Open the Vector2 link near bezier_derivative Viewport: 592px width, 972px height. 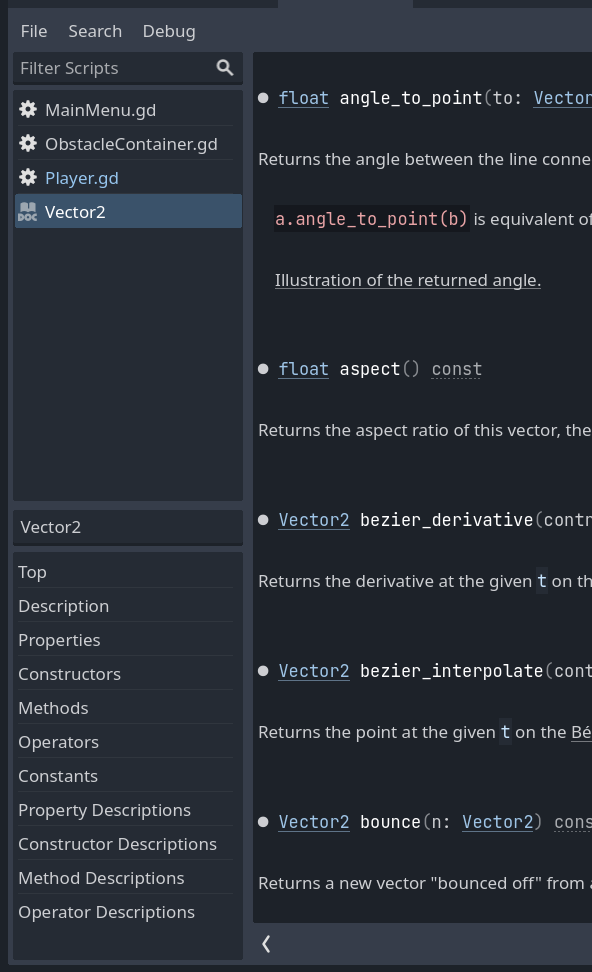313,519
